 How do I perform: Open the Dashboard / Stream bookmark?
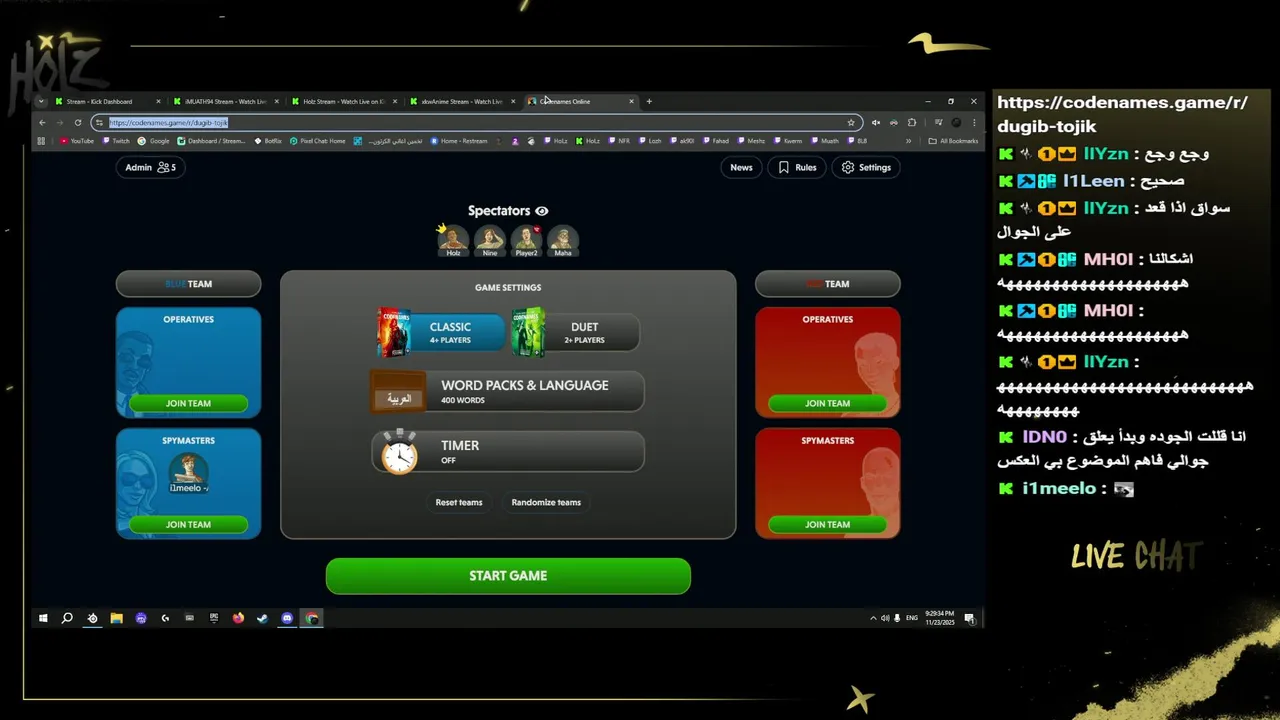(212, 141)
